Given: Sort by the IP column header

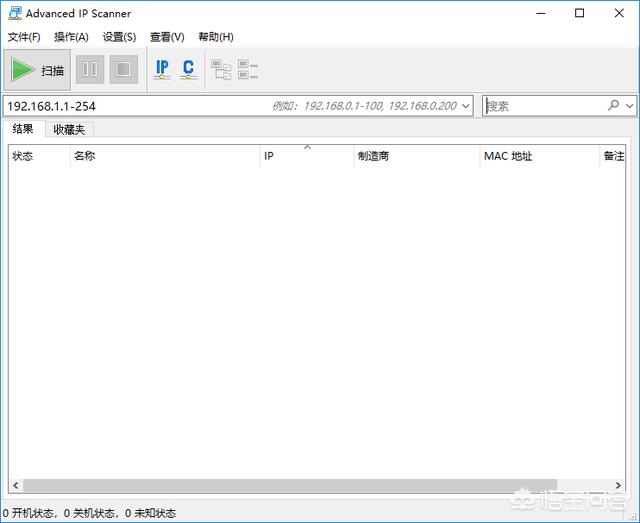Looking at the screenshot, I should [307, 156].
